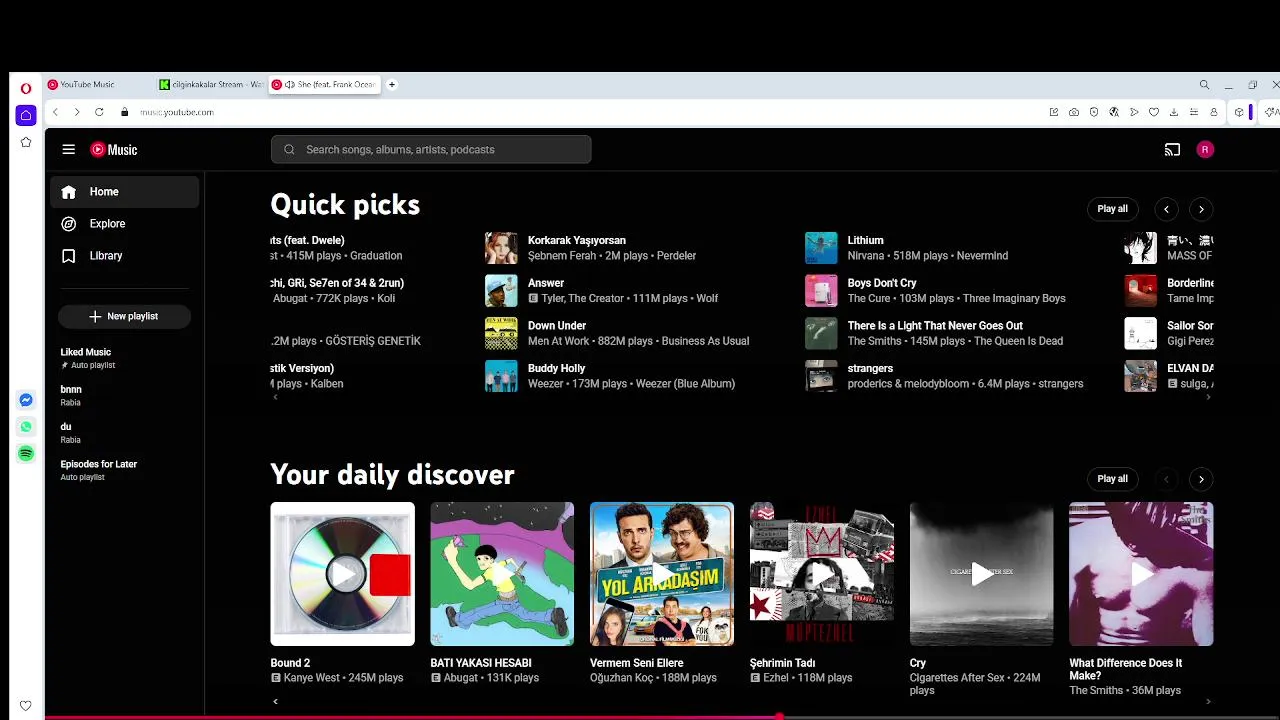
Task: Open the downloads icon in toolbar
Action: coord(1174,112)
